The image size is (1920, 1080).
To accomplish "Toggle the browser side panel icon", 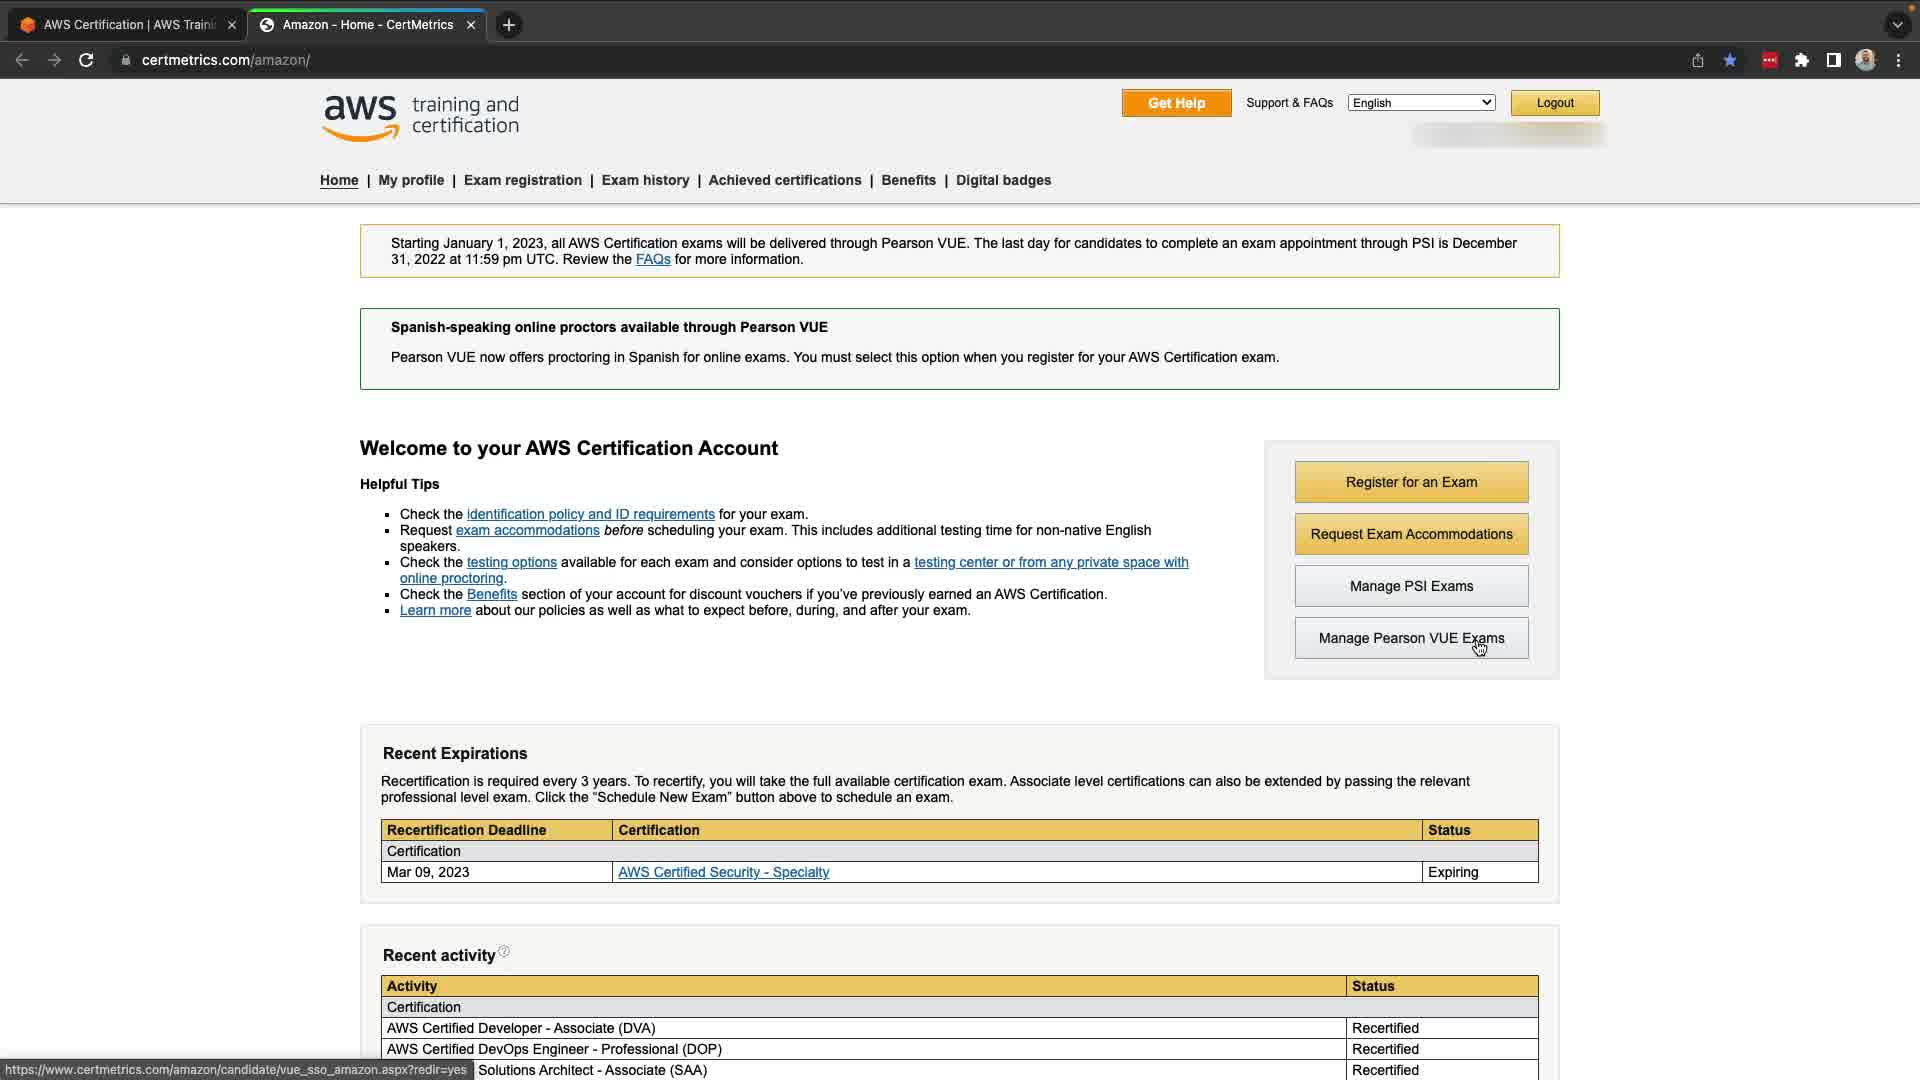I will (1833, 60).
